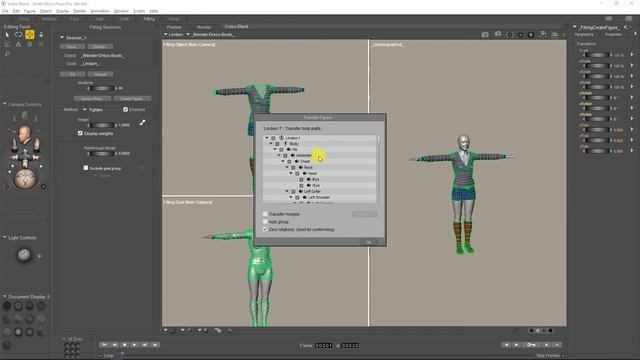Image resolution: width=640 pixels, height=360 pixels.
Task: Click the second Document Display style sphere
Action: coord(18,306)
